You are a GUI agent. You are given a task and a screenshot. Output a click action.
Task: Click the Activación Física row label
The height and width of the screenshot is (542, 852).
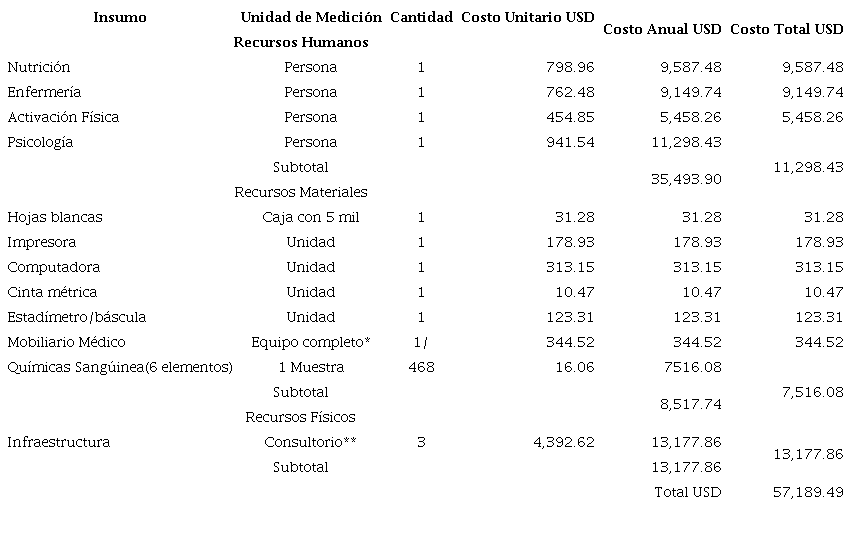pyautogui.click(x=63, y=117)
